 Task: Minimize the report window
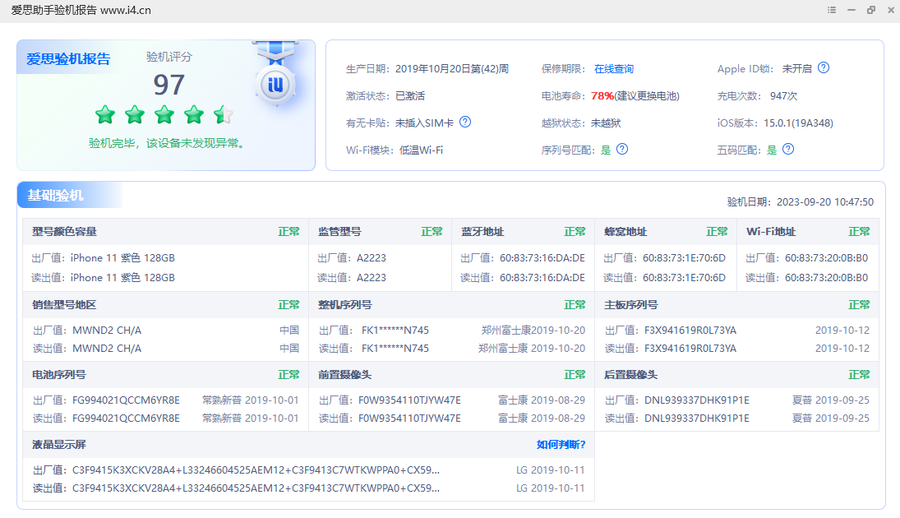(x=851, y=10)
